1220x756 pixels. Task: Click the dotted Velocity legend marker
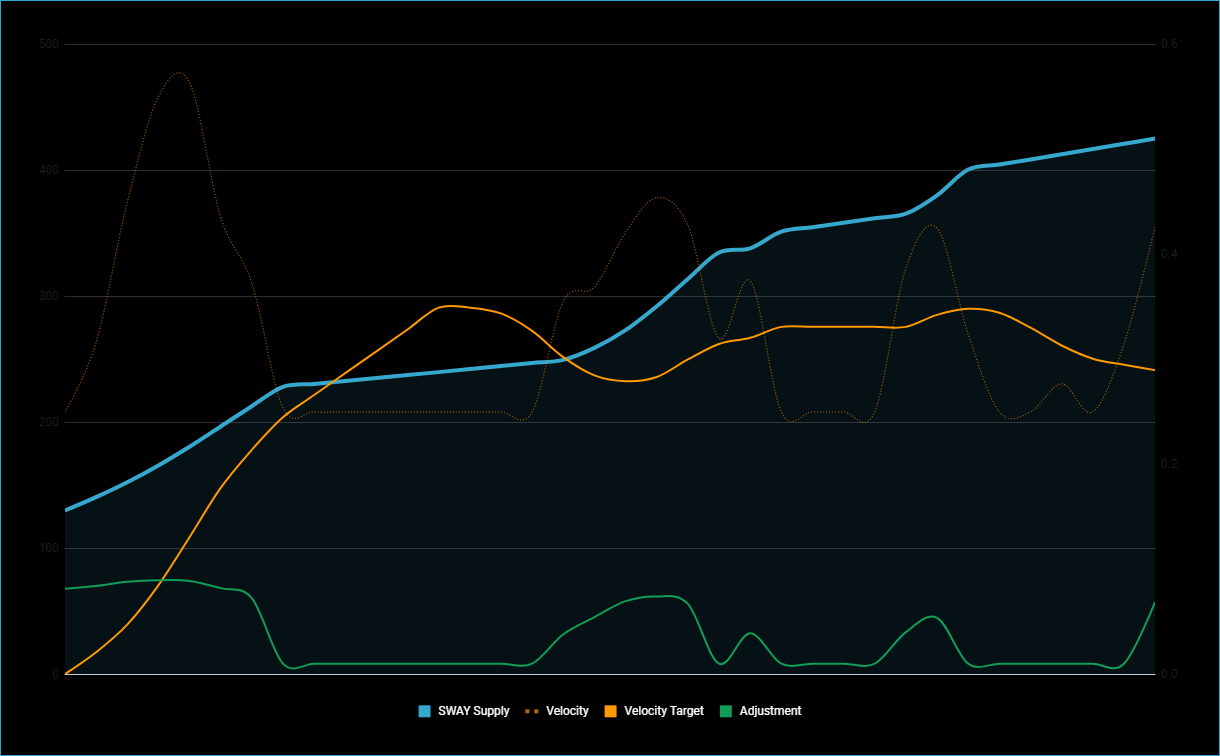click(531, 711)
